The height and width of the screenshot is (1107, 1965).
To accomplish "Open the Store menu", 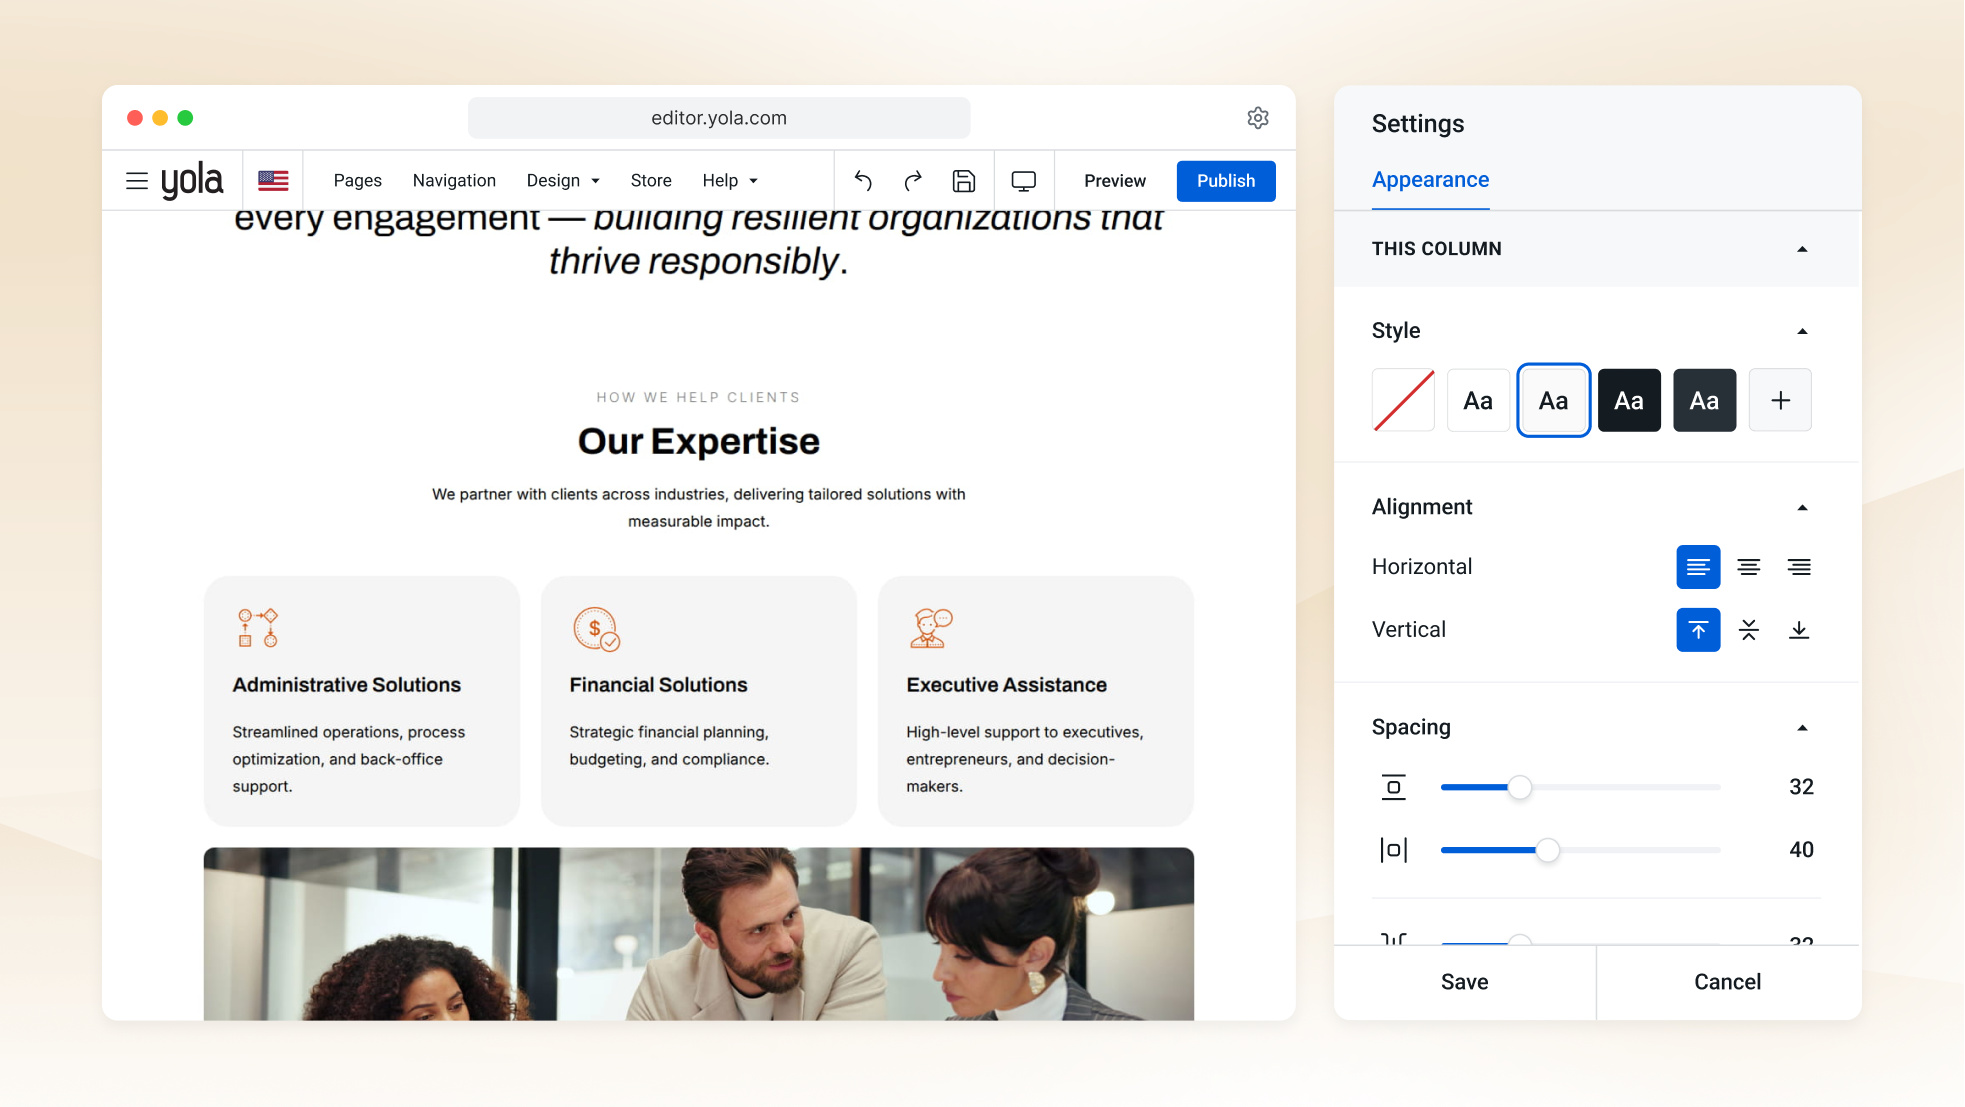I will [x=651, y=181].
